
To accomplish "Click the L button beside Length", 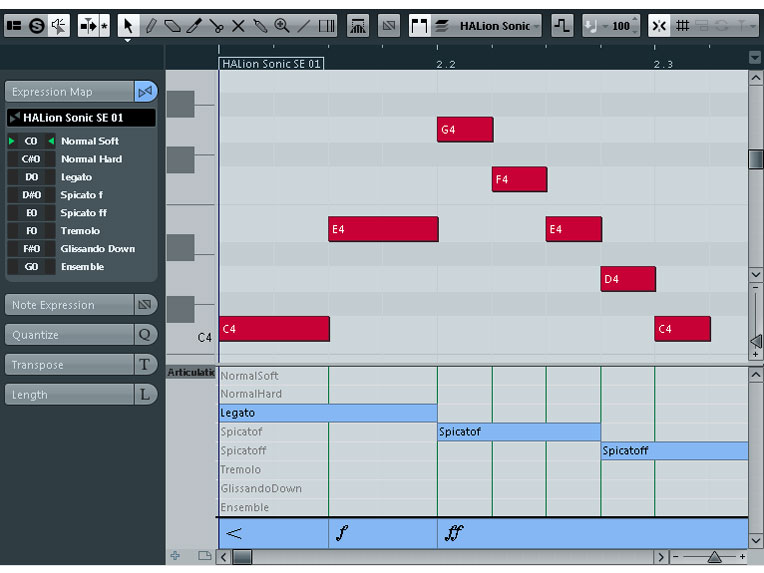I will [145, 394].
